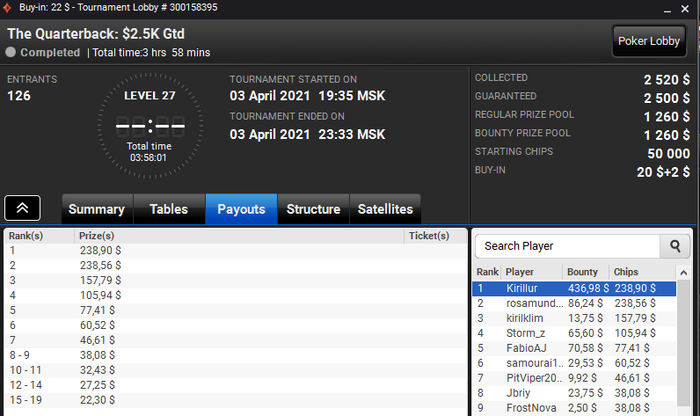Collapse header with double chevron button

(22, 208)
